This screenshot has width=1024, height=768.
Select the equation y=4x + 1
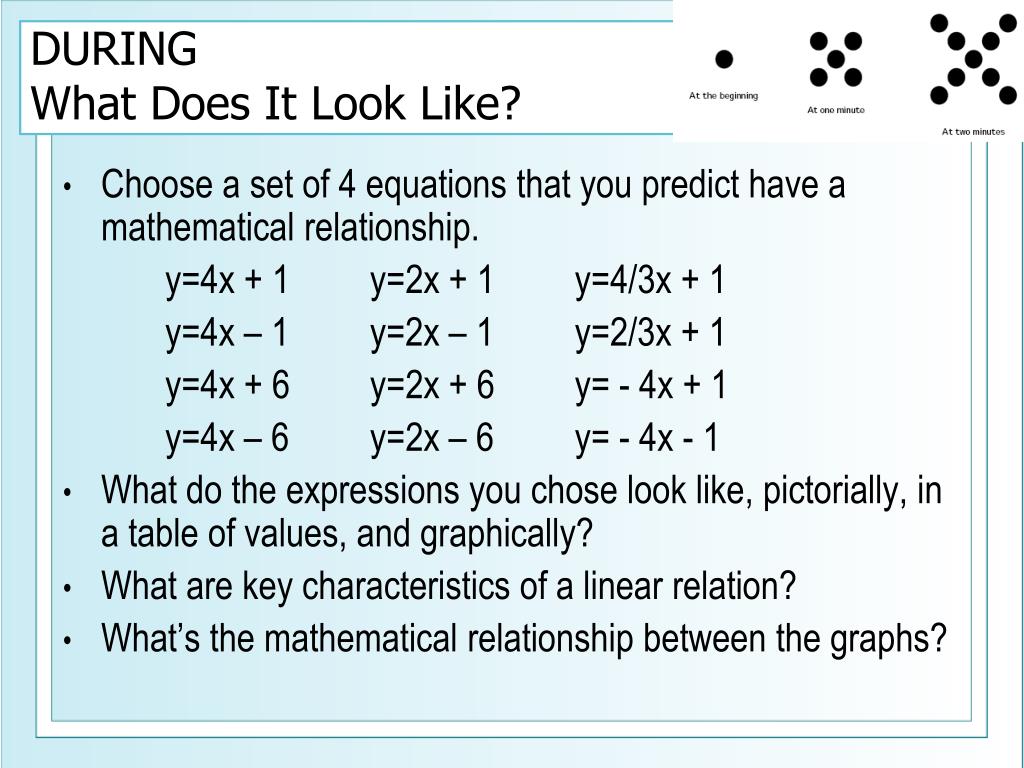[x=227, y=280]
